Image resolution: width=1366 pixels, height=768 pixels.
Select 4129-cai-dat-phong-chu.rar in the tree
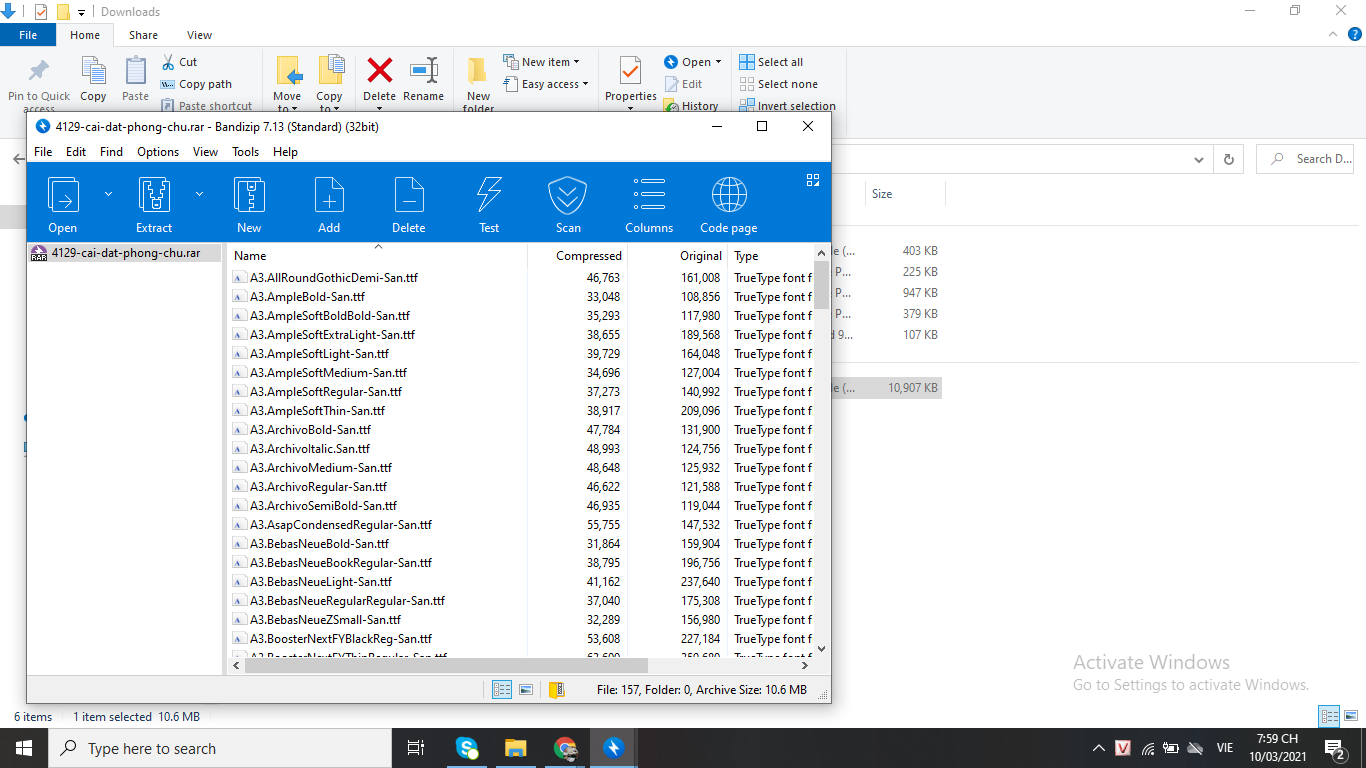tap(124, 253)
